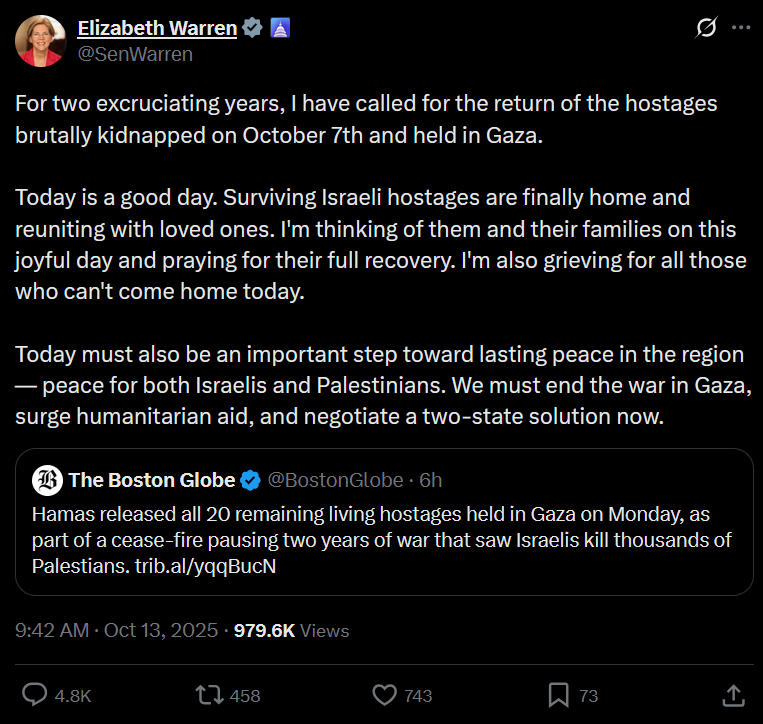Image resolution: width=763 pixels, height=724 pixels.
Task: Click the @BostonGlobe handle
Action: (x=334, y=480)
